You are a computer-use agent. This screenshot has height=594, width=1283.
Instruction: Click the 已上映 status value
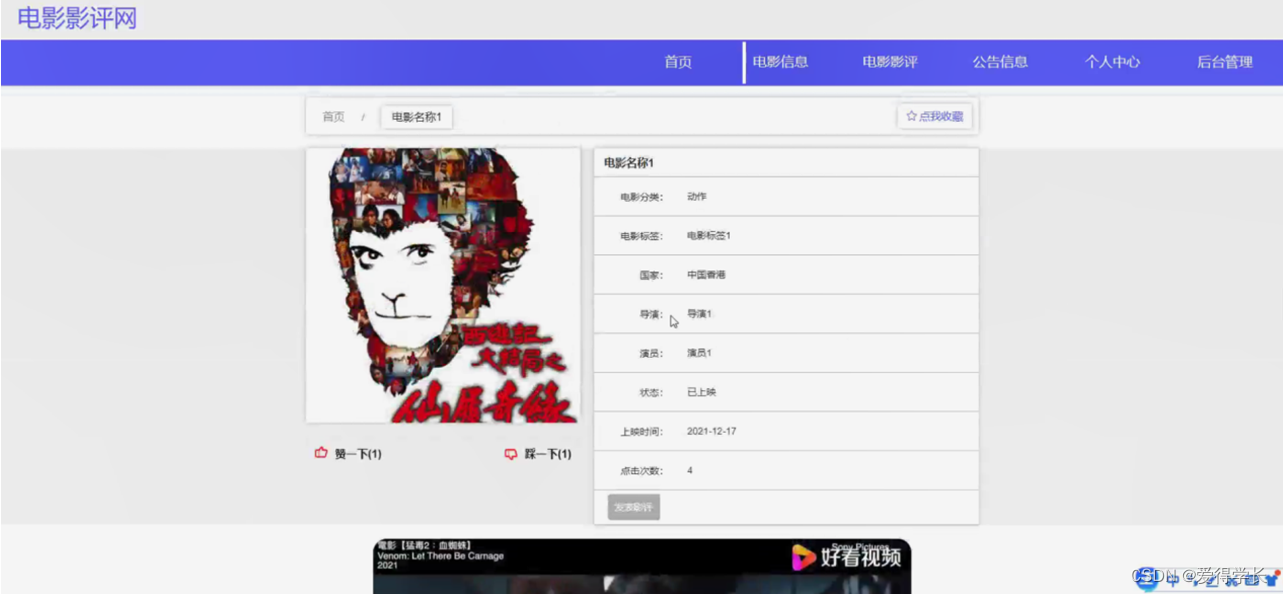click(x=701, y=392)
